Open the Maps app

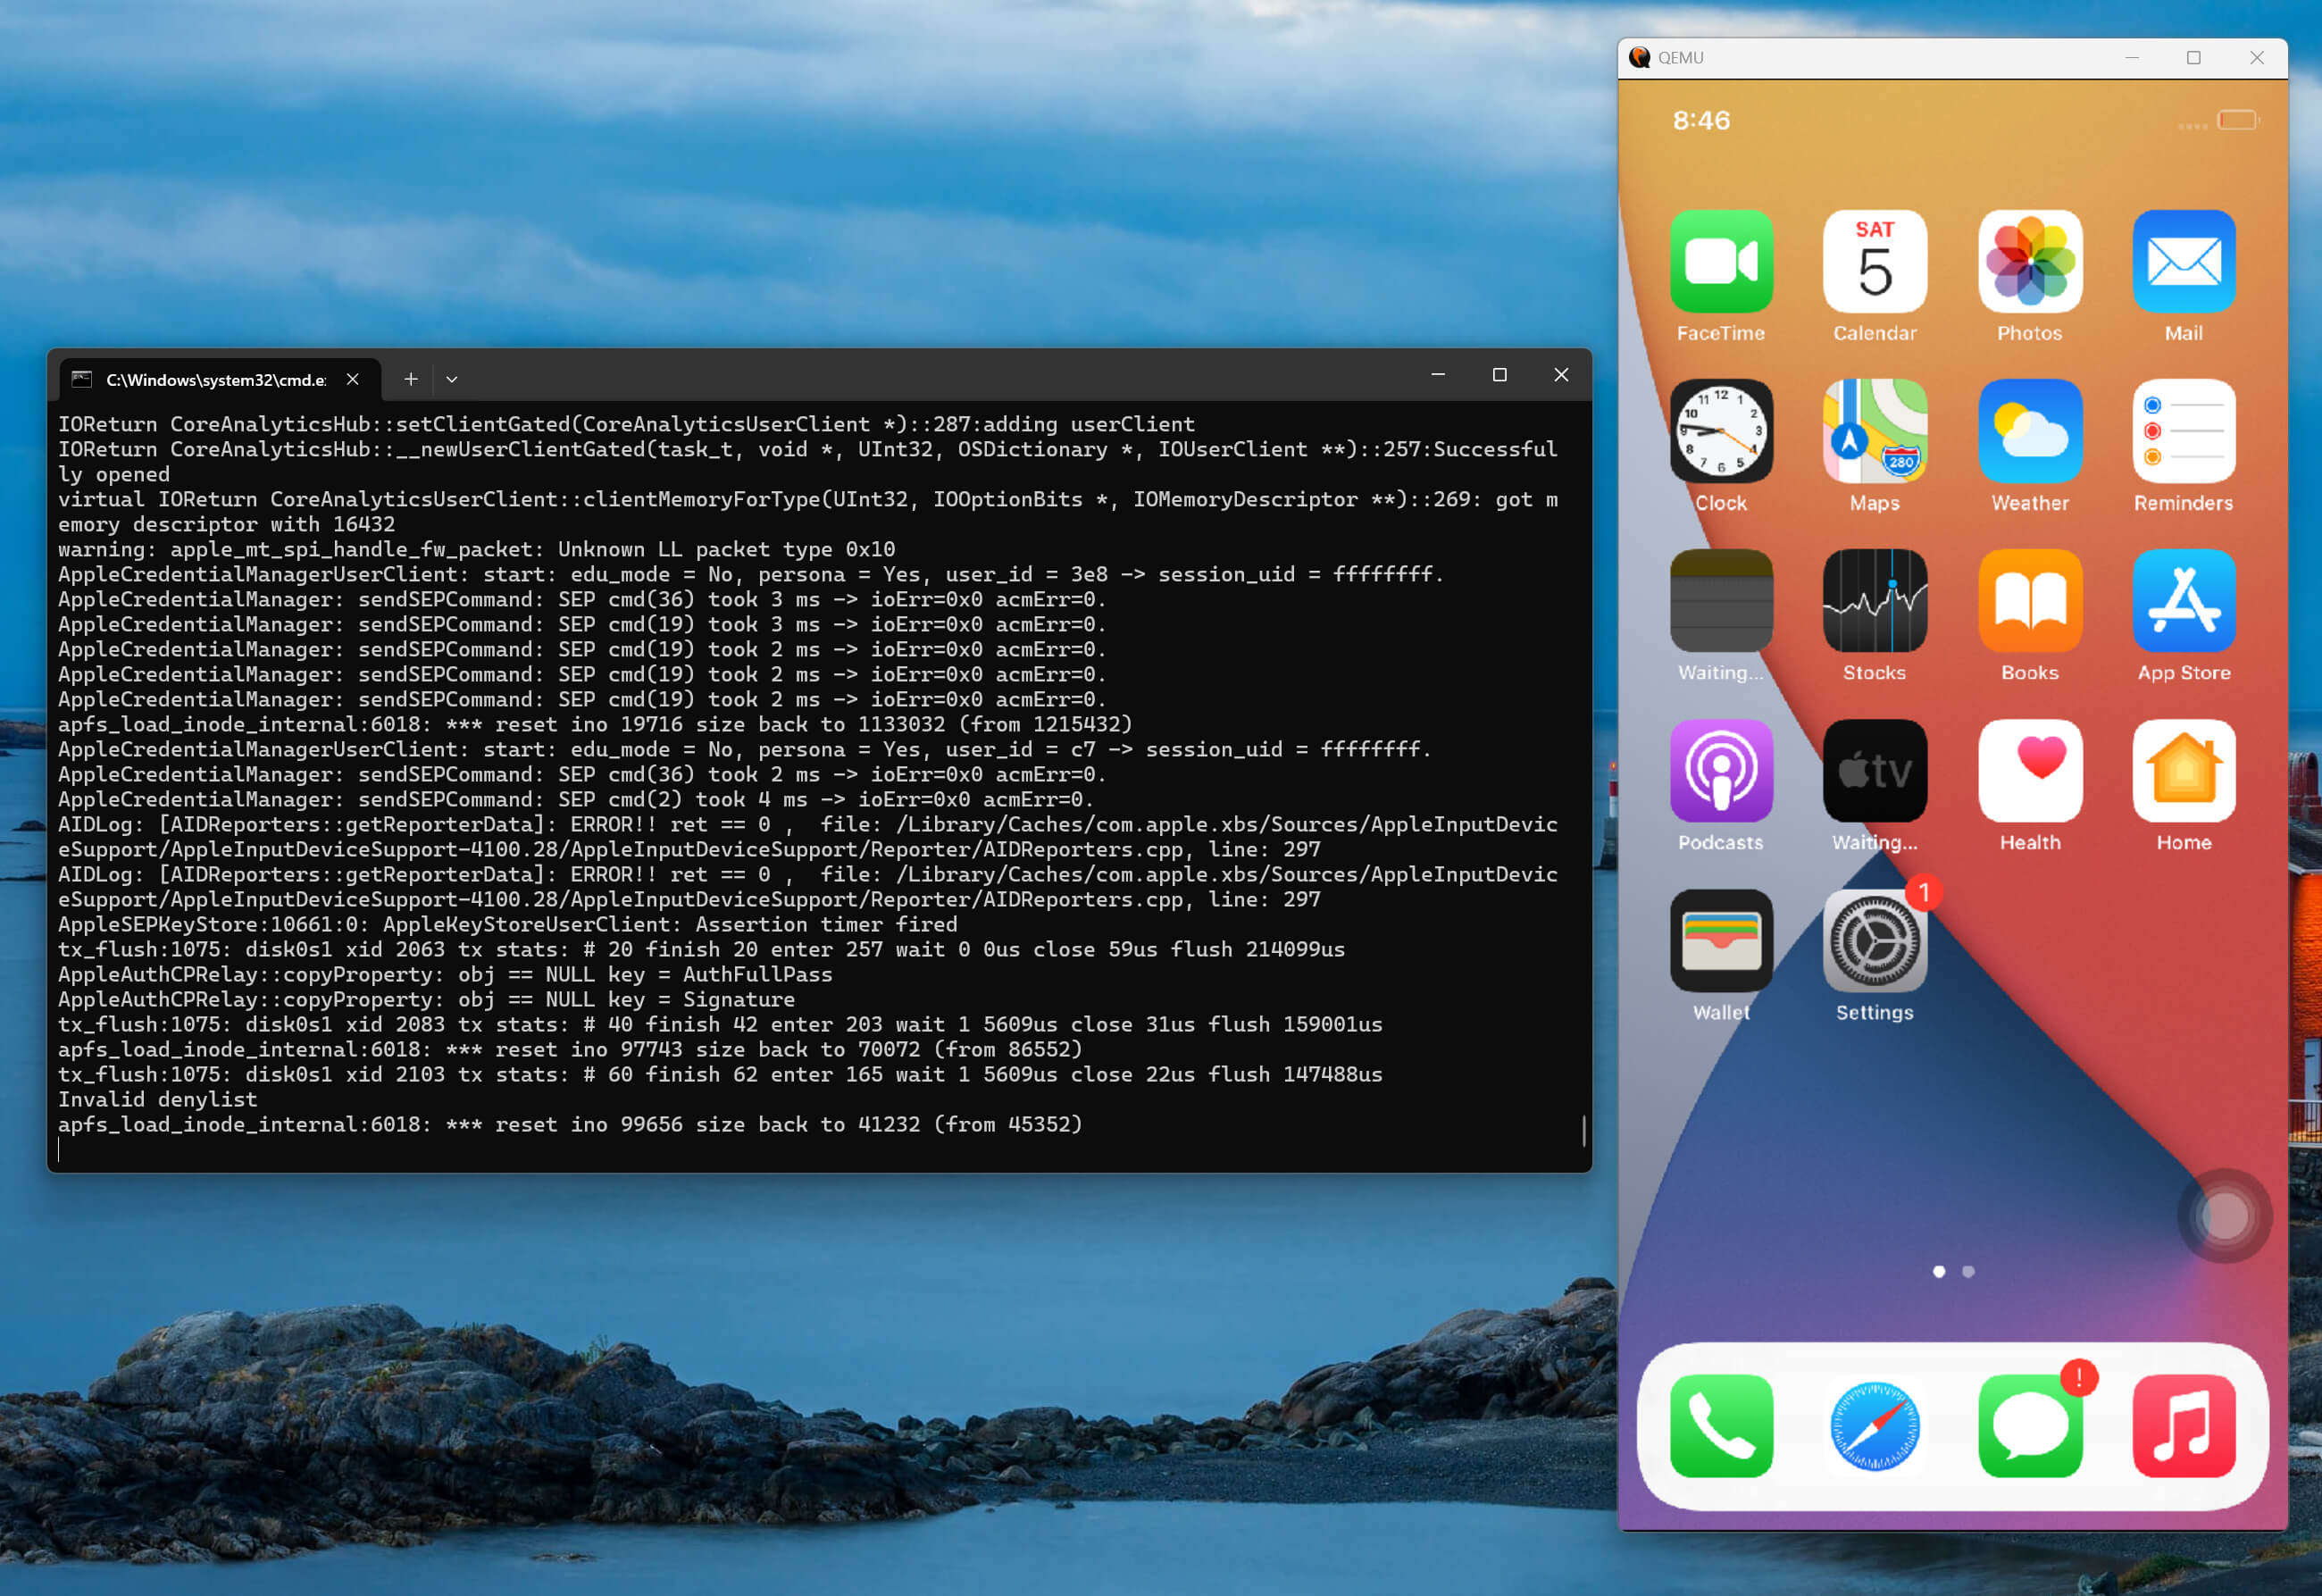(1874, 431)
